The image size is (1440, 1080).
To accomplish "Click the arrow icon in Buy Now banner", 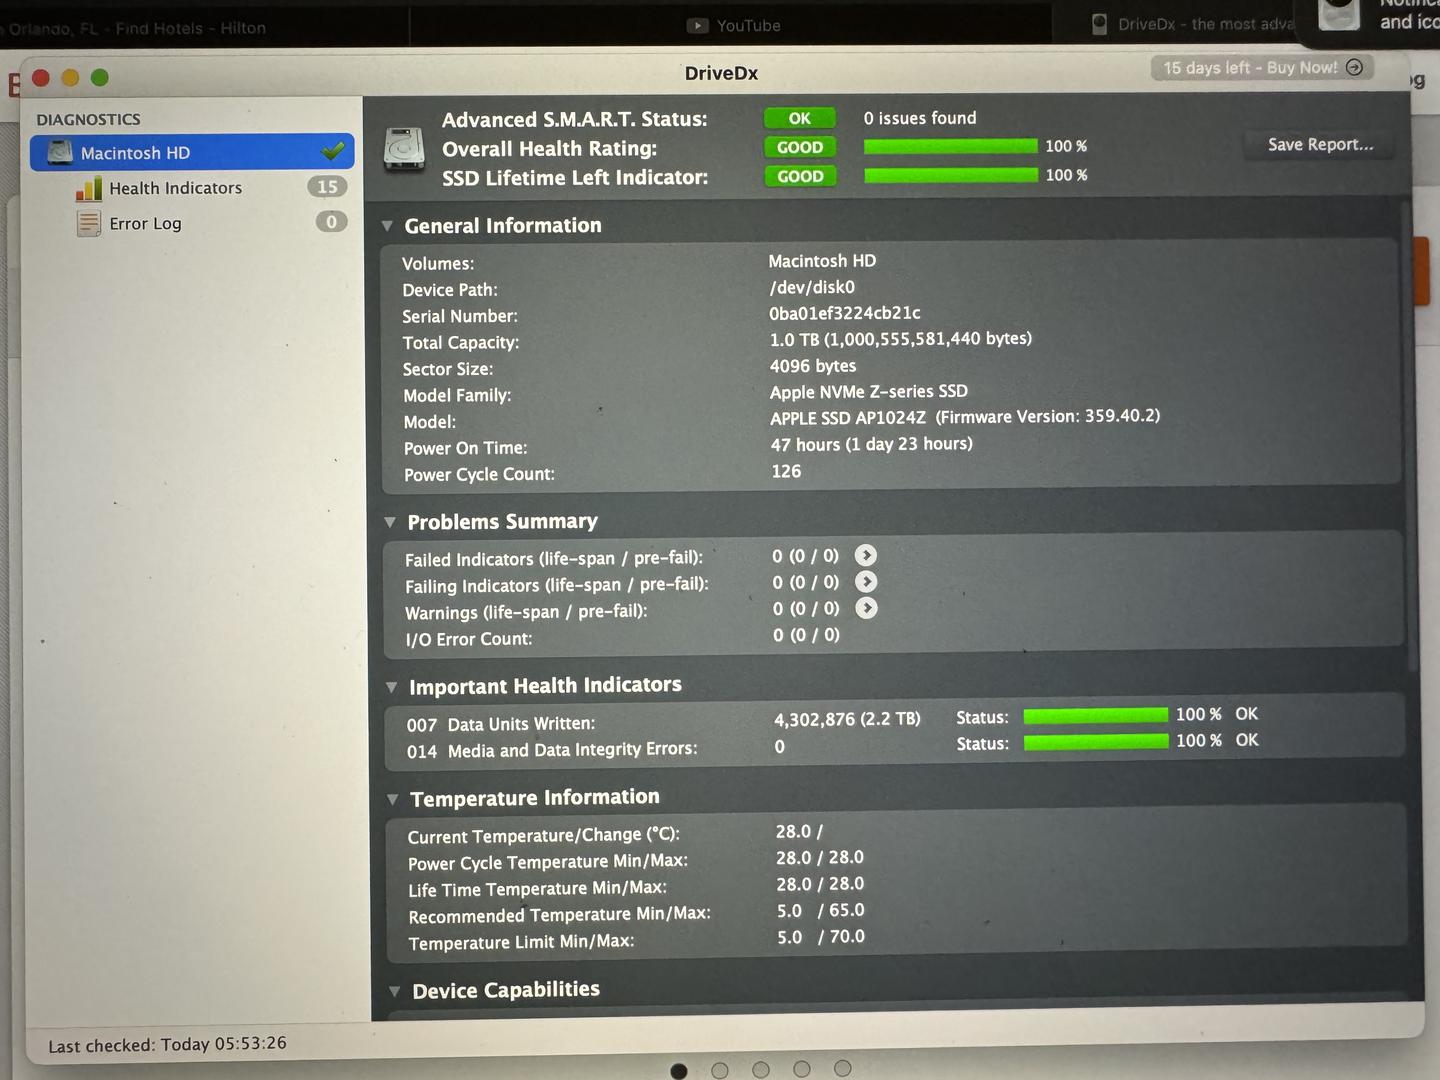I will click(1354, 67).
